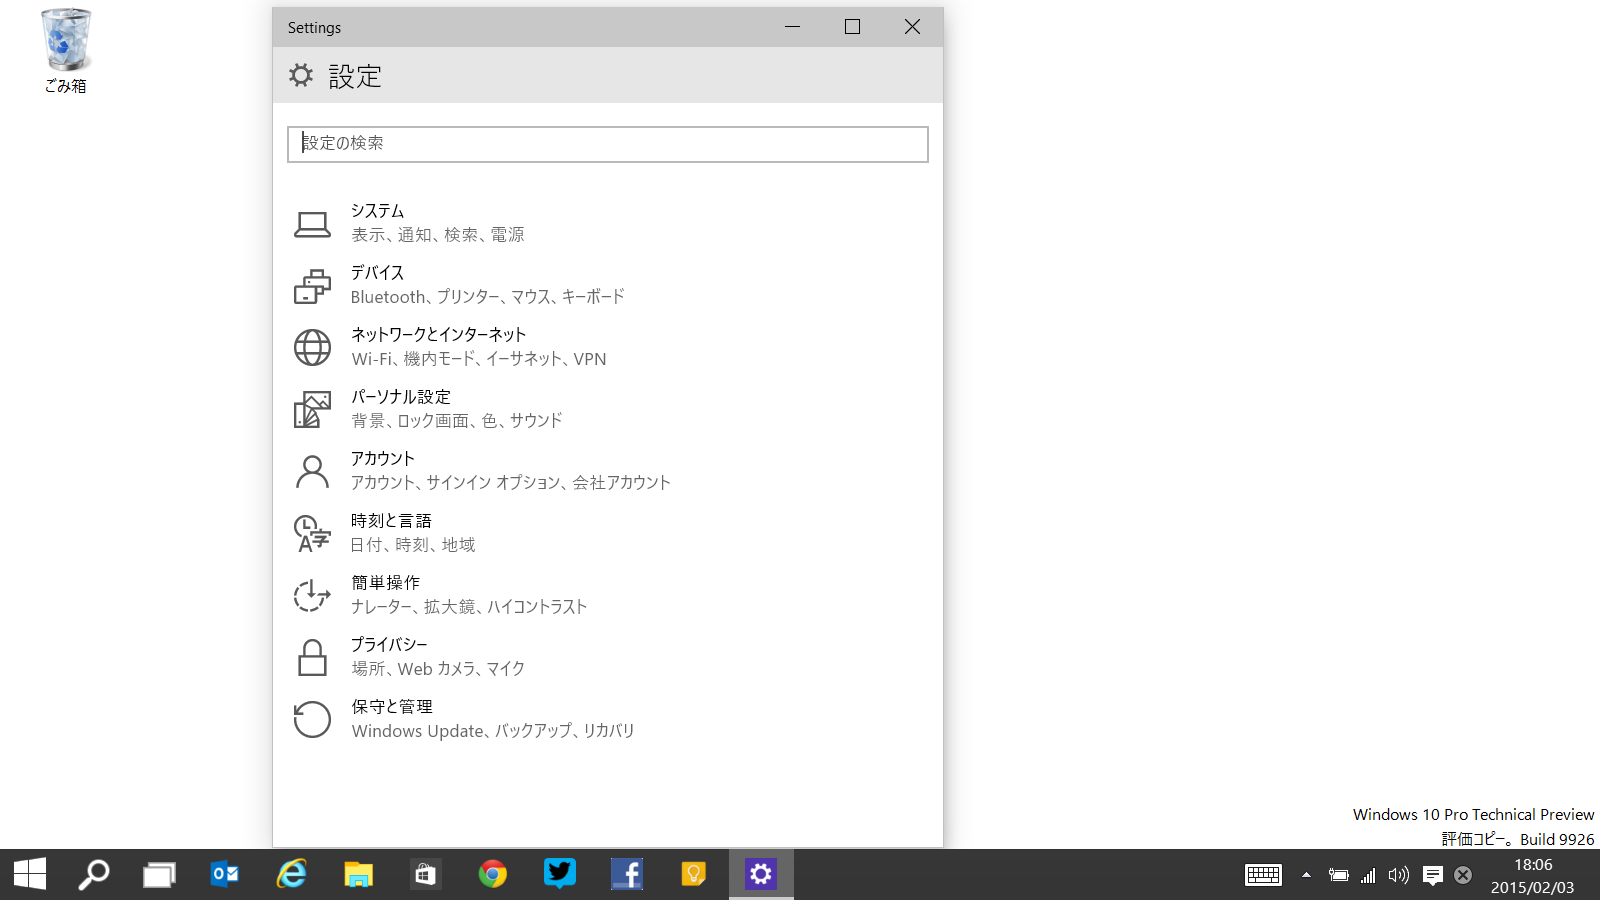Click the パーソナル設定 picture icon
Screen dimensions: 1600x900
click(x=312, y=409)
